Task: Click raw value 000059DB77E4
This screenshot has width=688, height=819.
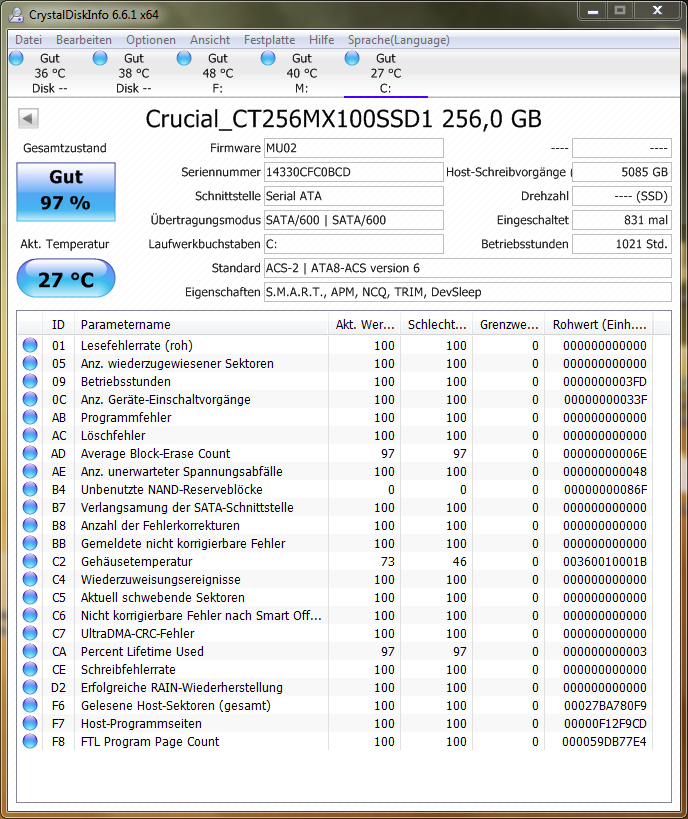Action: point(604,741)
